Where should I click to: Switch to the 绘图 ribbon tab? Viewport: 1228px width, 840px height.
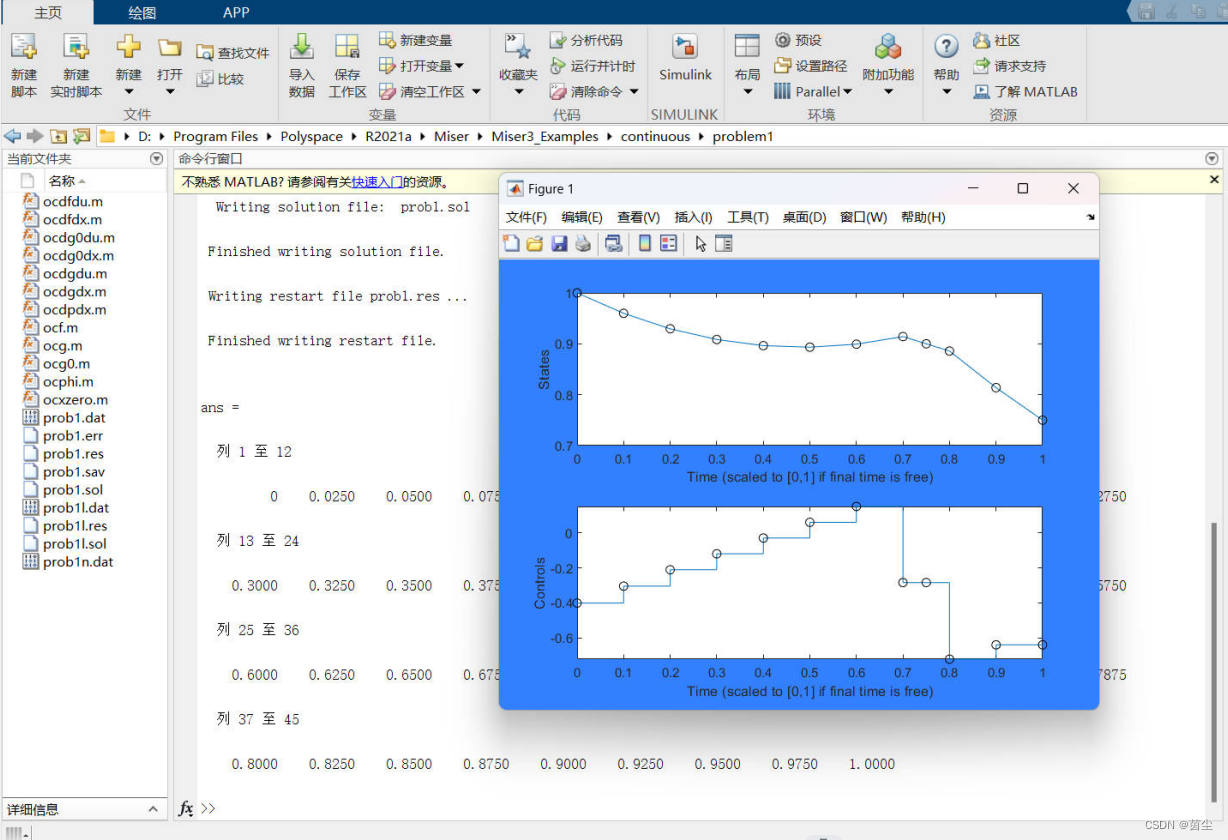coord(140,13)
